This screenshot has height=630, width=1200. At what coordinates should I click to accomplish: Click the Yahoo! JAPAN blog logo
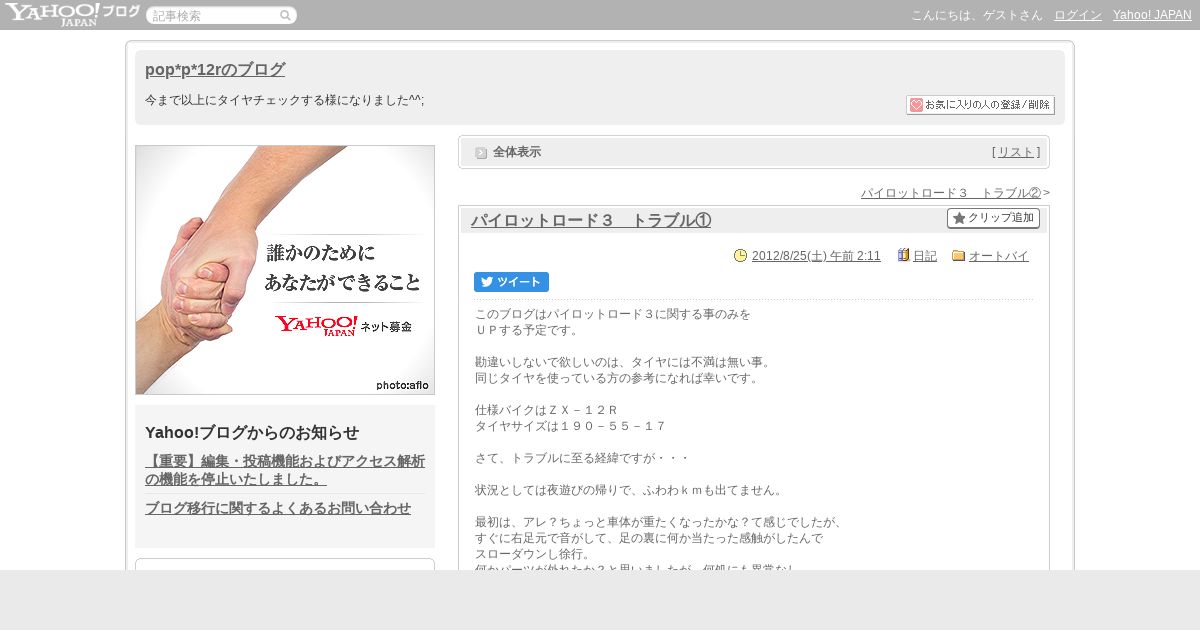pyautogui.click(x=72, y=14)
